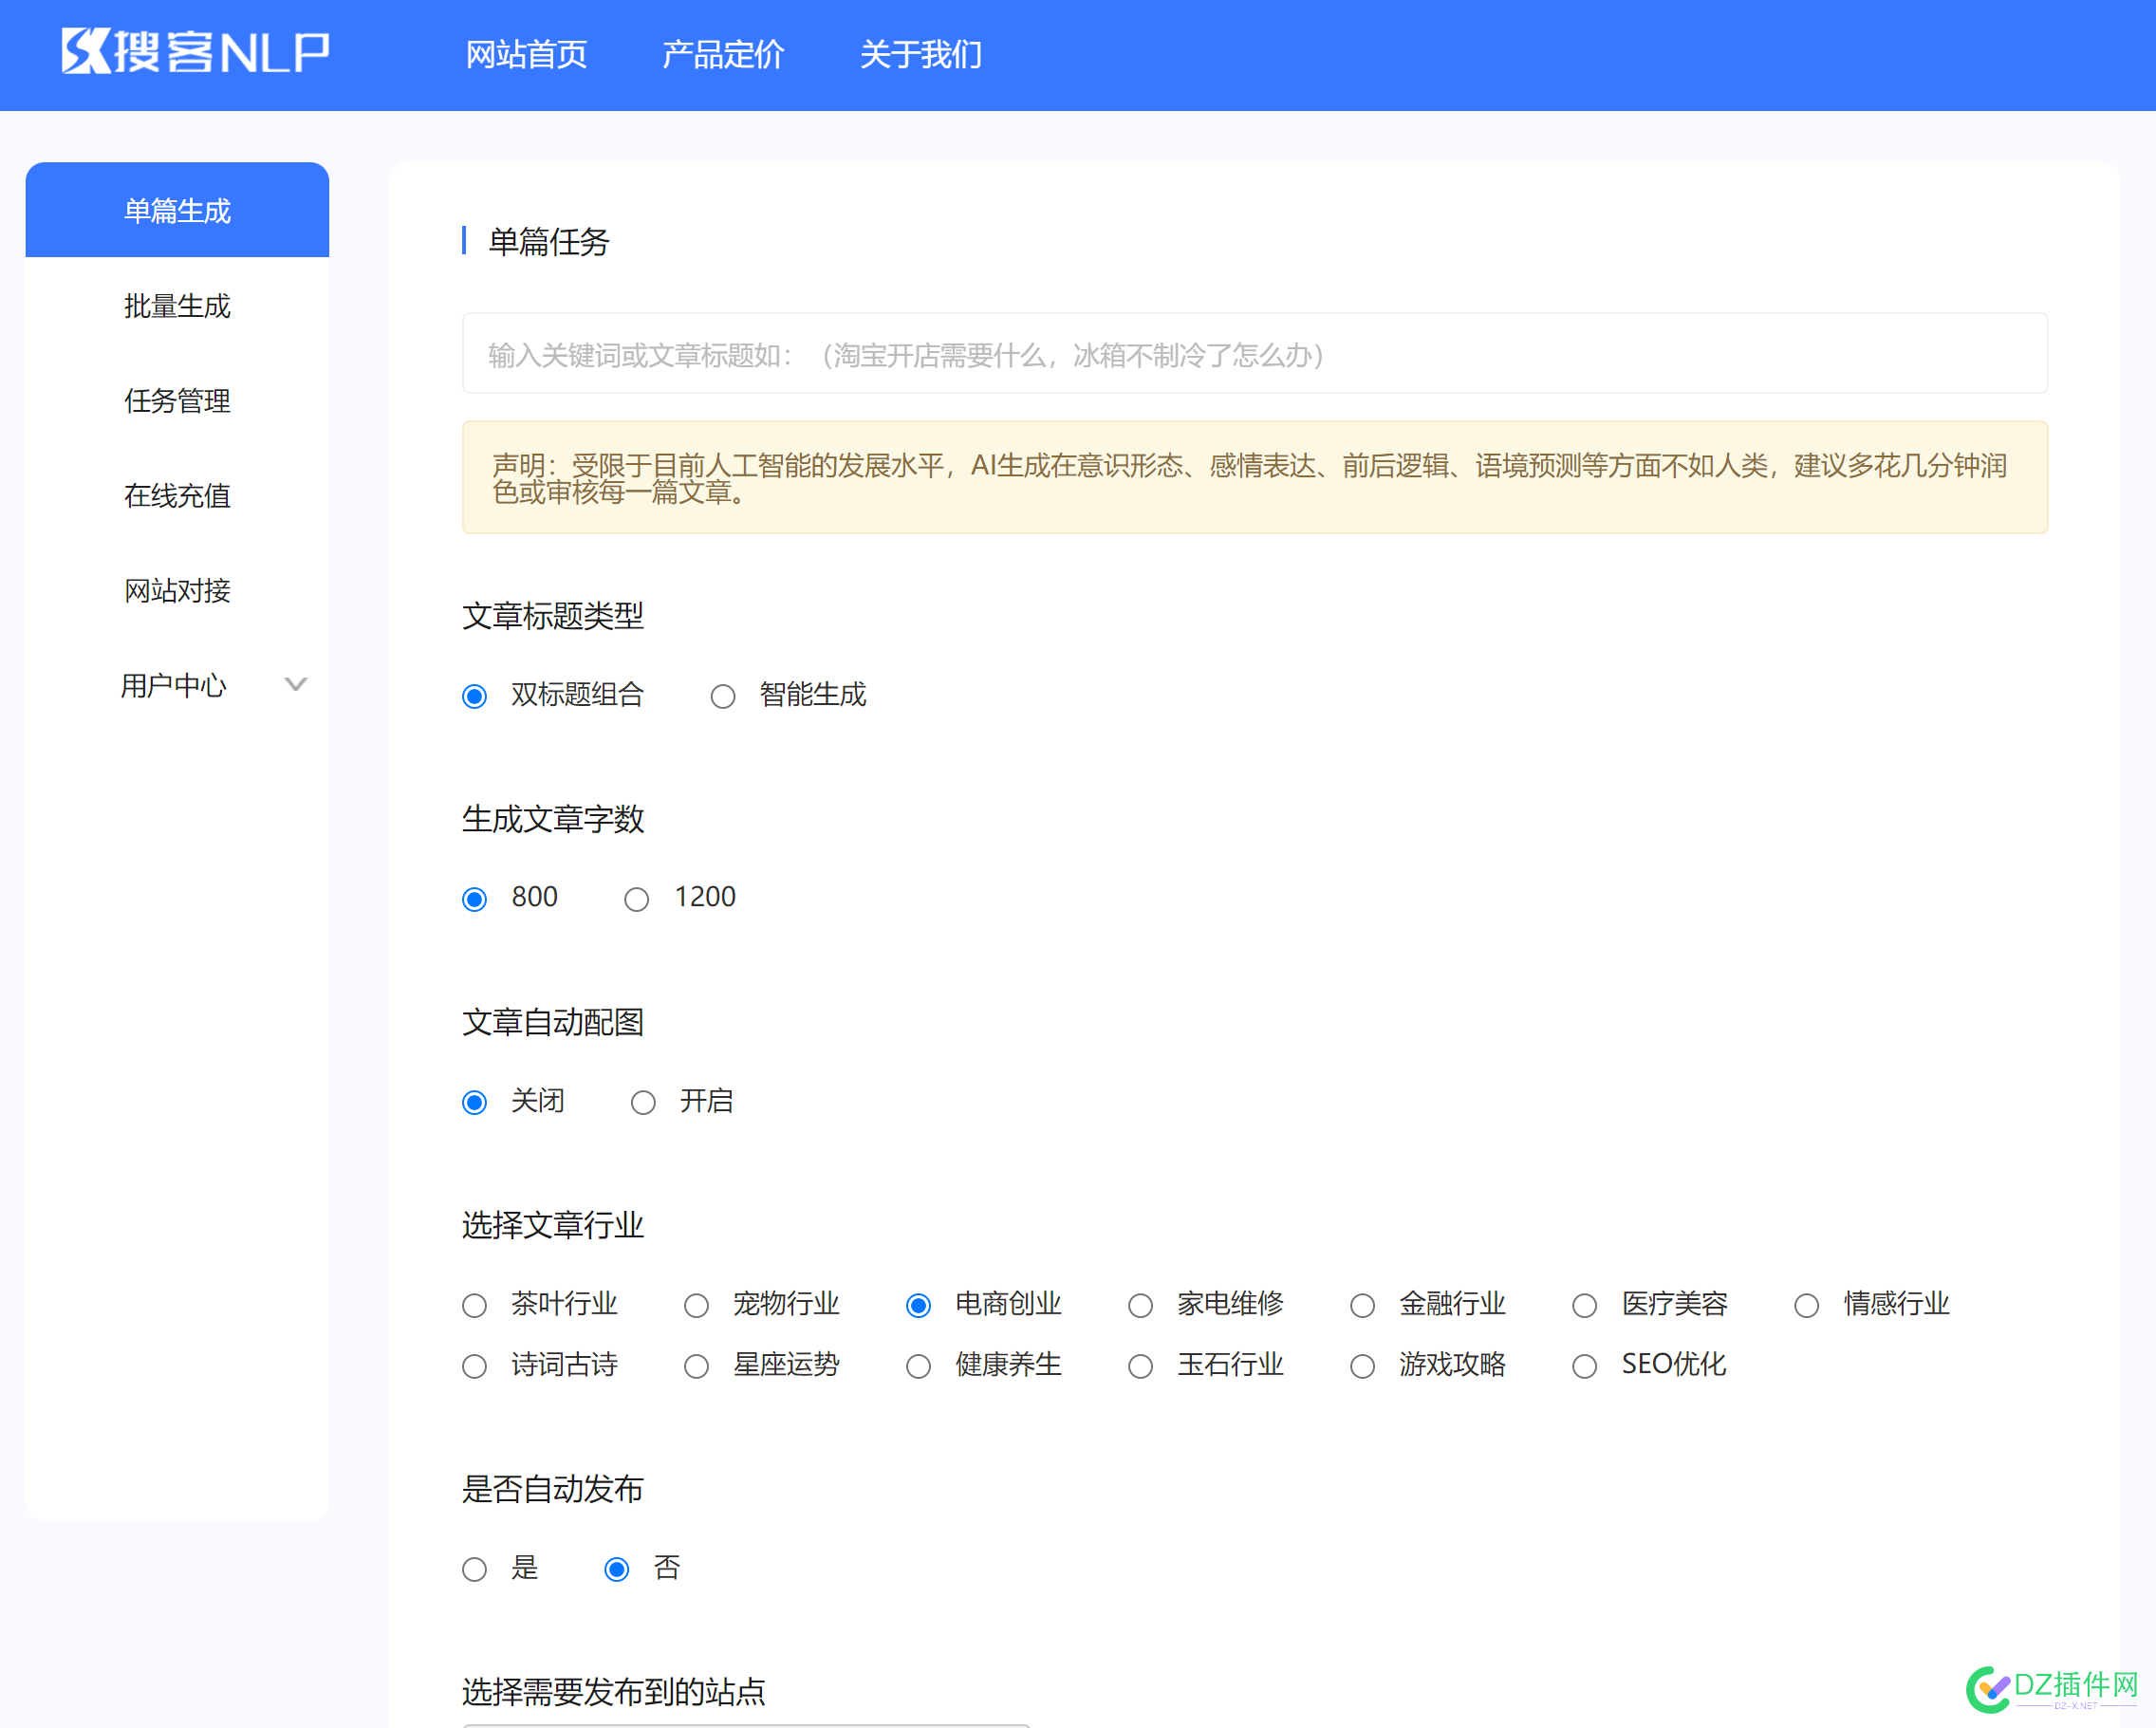Pick the 情感行业 industry
This screenshot has height=1728, width=2156.
coord(1807,1305)
